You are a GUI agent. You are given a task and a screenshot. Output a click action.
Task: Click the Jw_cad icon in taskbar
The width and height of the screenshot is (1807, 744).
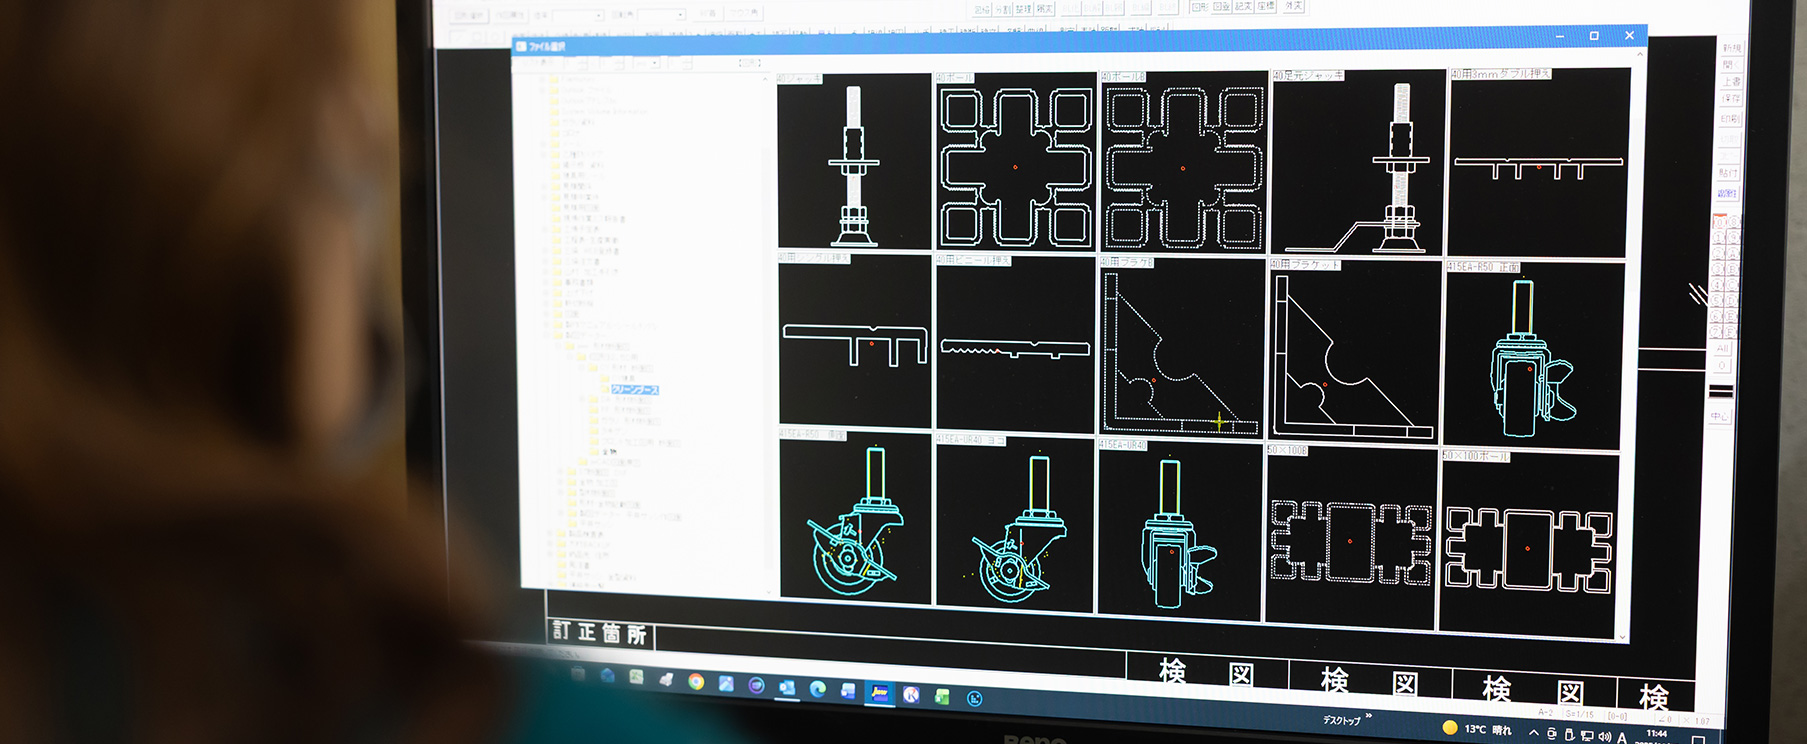point(879,693)
